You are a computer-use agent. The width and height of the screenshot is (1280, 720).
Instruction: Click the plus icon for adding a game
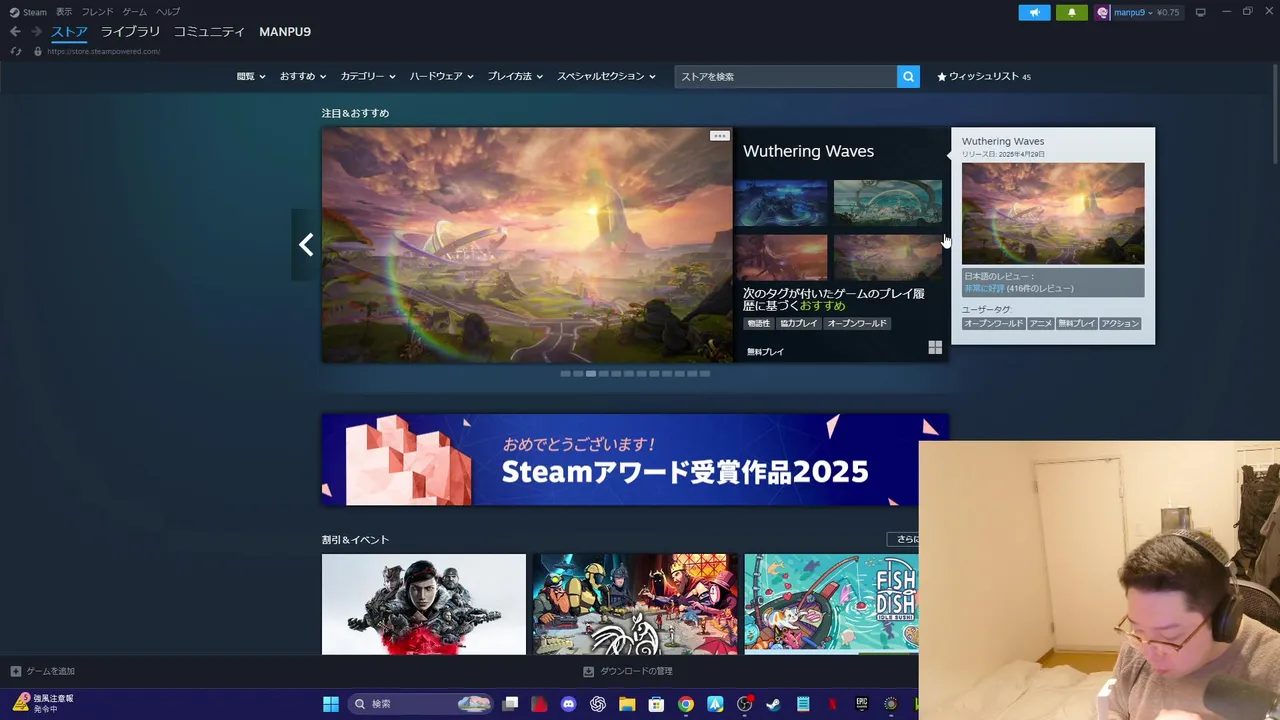pyautogui.click(x=15, y=671)
